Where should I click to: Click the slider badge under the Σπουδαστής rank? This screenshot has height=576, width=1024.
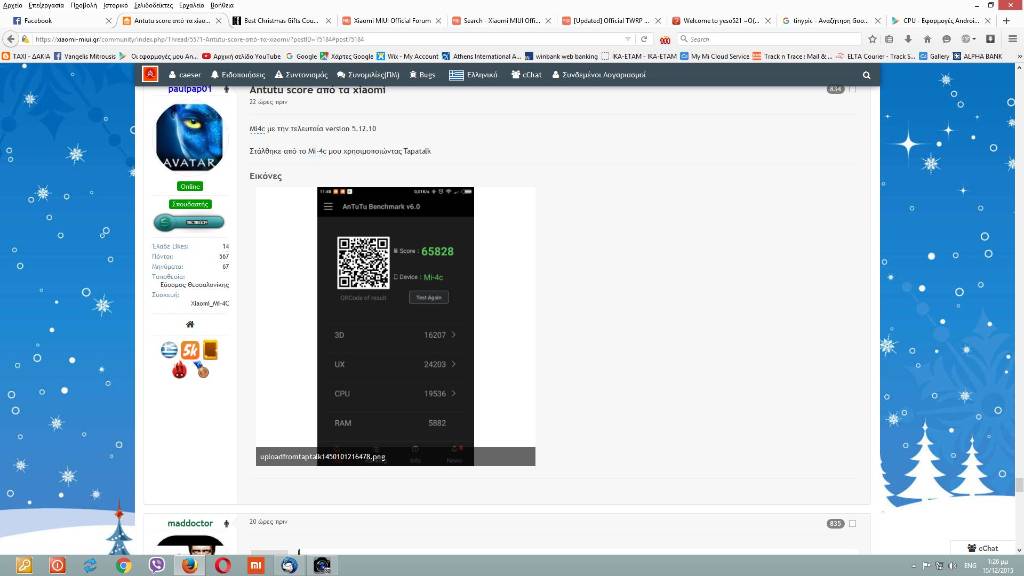(189, 223)
